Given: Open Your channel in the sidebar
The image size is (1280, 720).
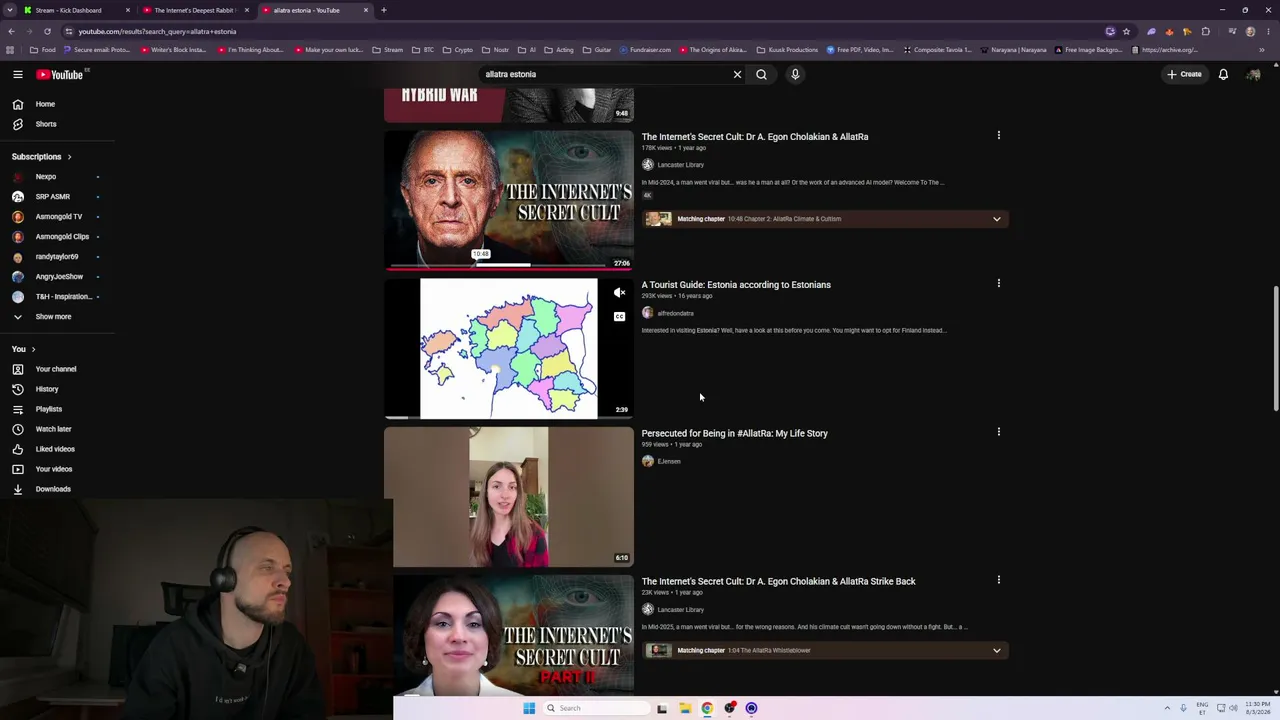Looking at the screenshot, I should [x=57, y=369].
